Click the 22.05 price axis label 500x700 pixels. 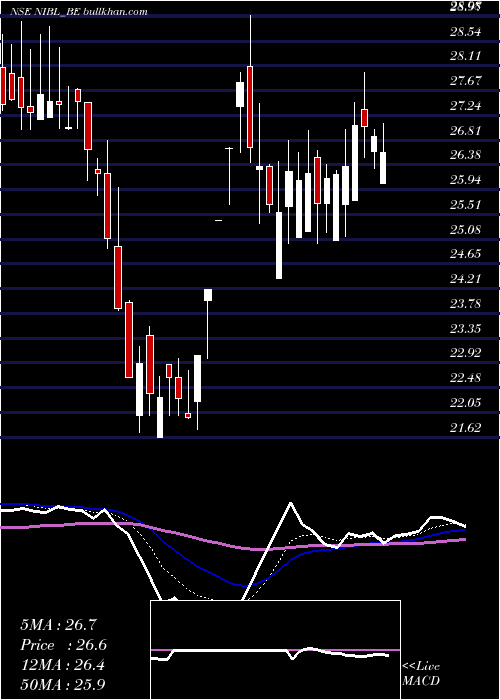point(467,403)
